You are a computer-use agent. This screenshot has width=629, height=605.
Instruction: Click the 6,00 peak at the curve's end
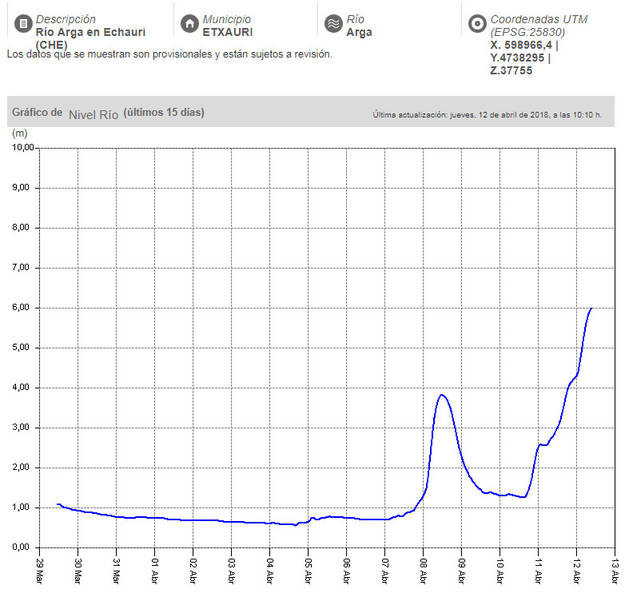point(591,309)
